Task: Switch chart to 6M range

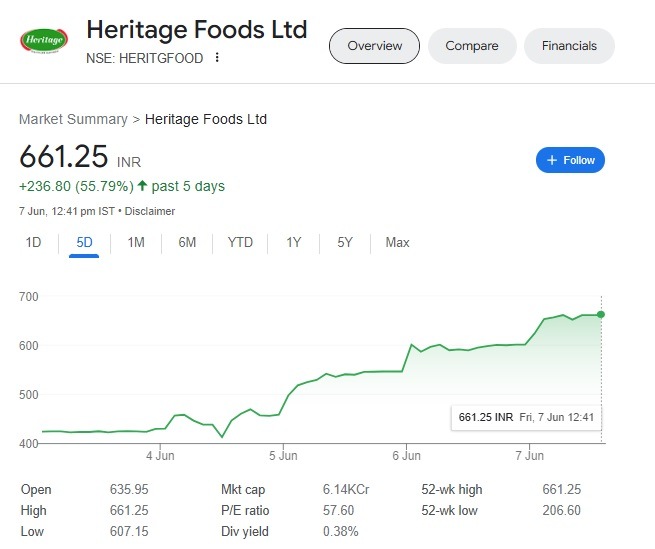Action: tap(187, 242)
